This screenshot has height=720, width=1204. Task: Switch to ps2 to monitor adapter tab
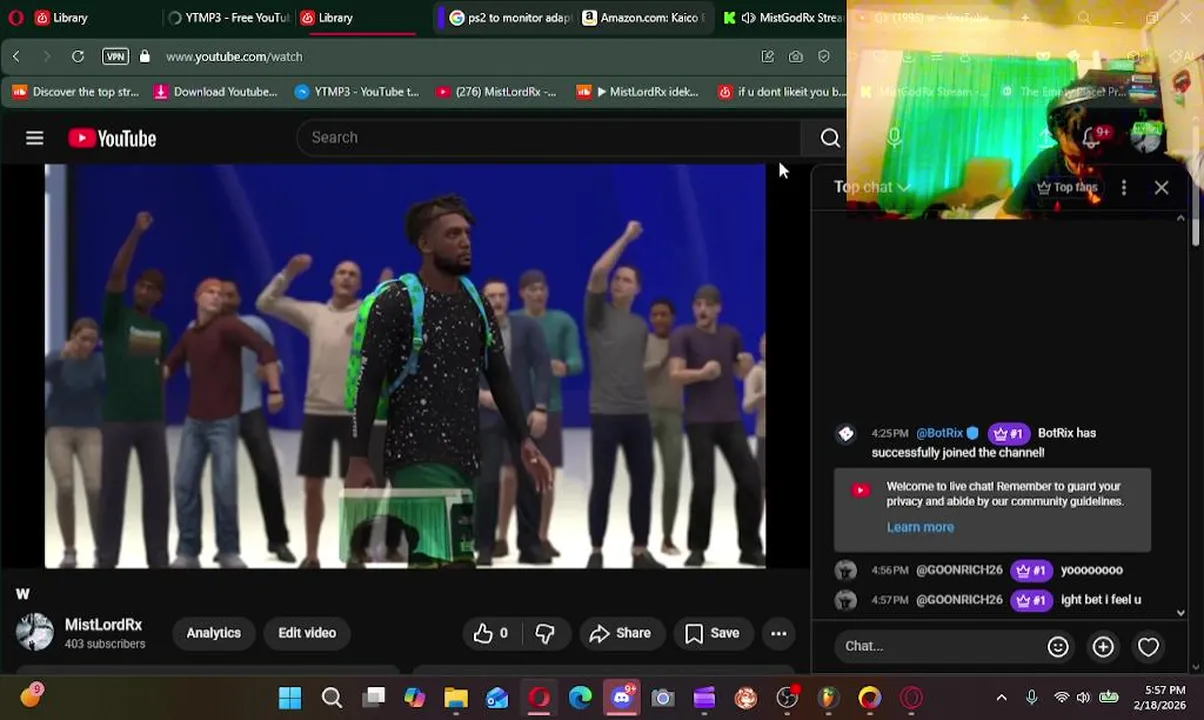tap(510, 17)
